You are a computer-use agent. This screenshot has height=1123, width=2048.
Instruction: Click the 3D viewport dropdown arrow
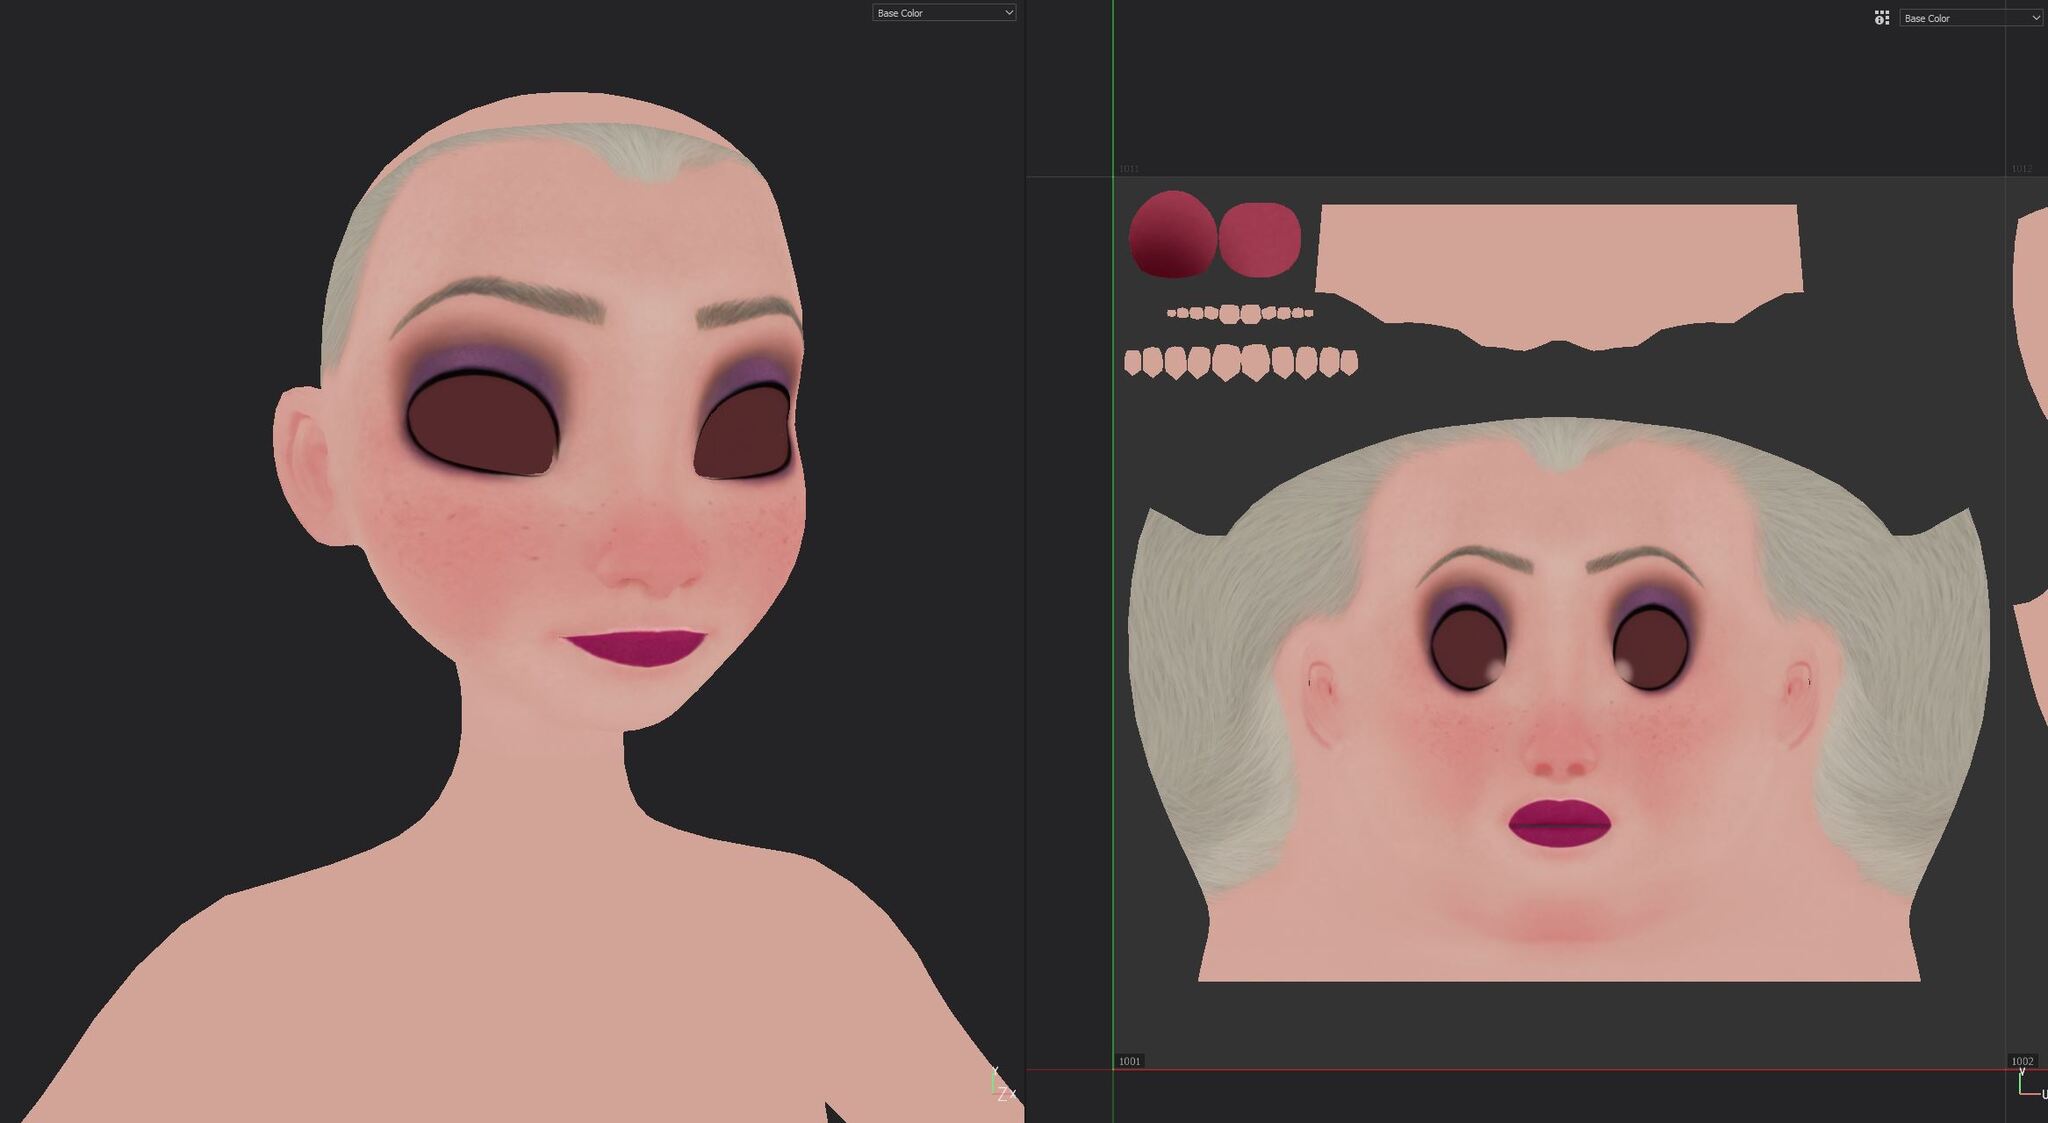click(x=1008, y=13)
